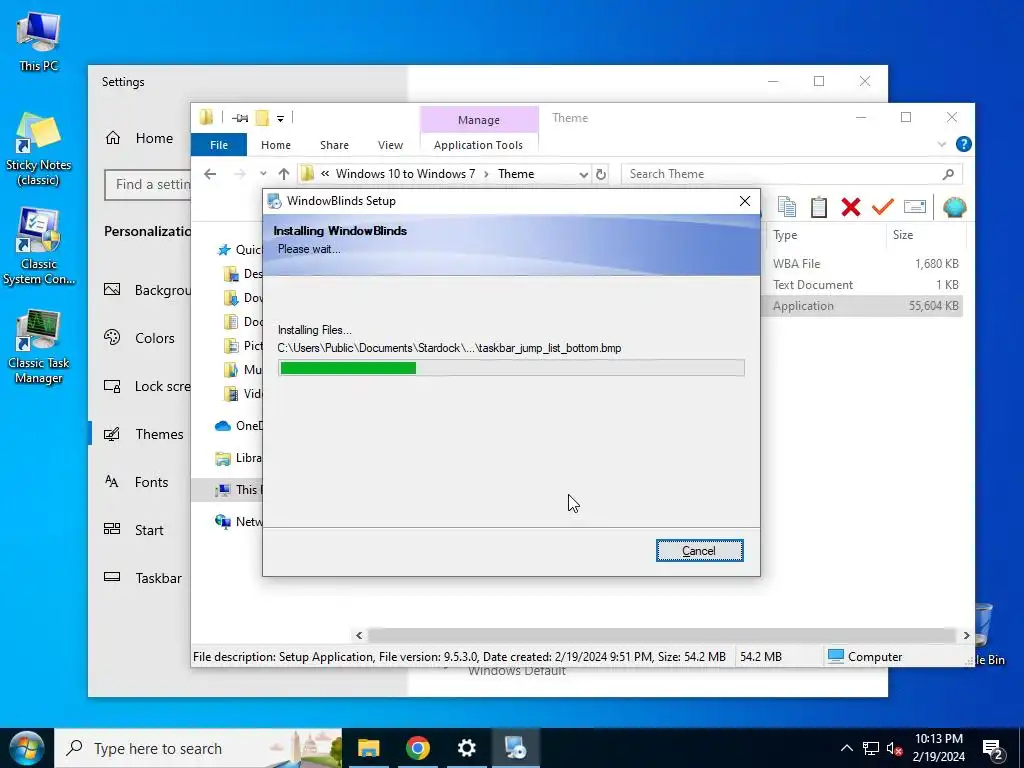Show hidden system tray icons
The image size is (1024, 768).
pos(846,748)
